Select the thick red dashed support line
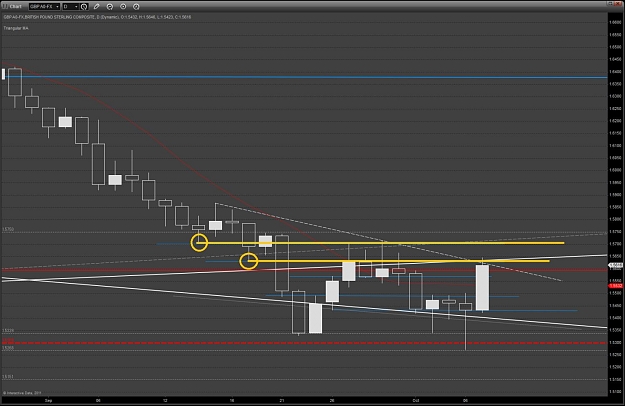Viewport: 625px width, 406px height. [305, 343]
